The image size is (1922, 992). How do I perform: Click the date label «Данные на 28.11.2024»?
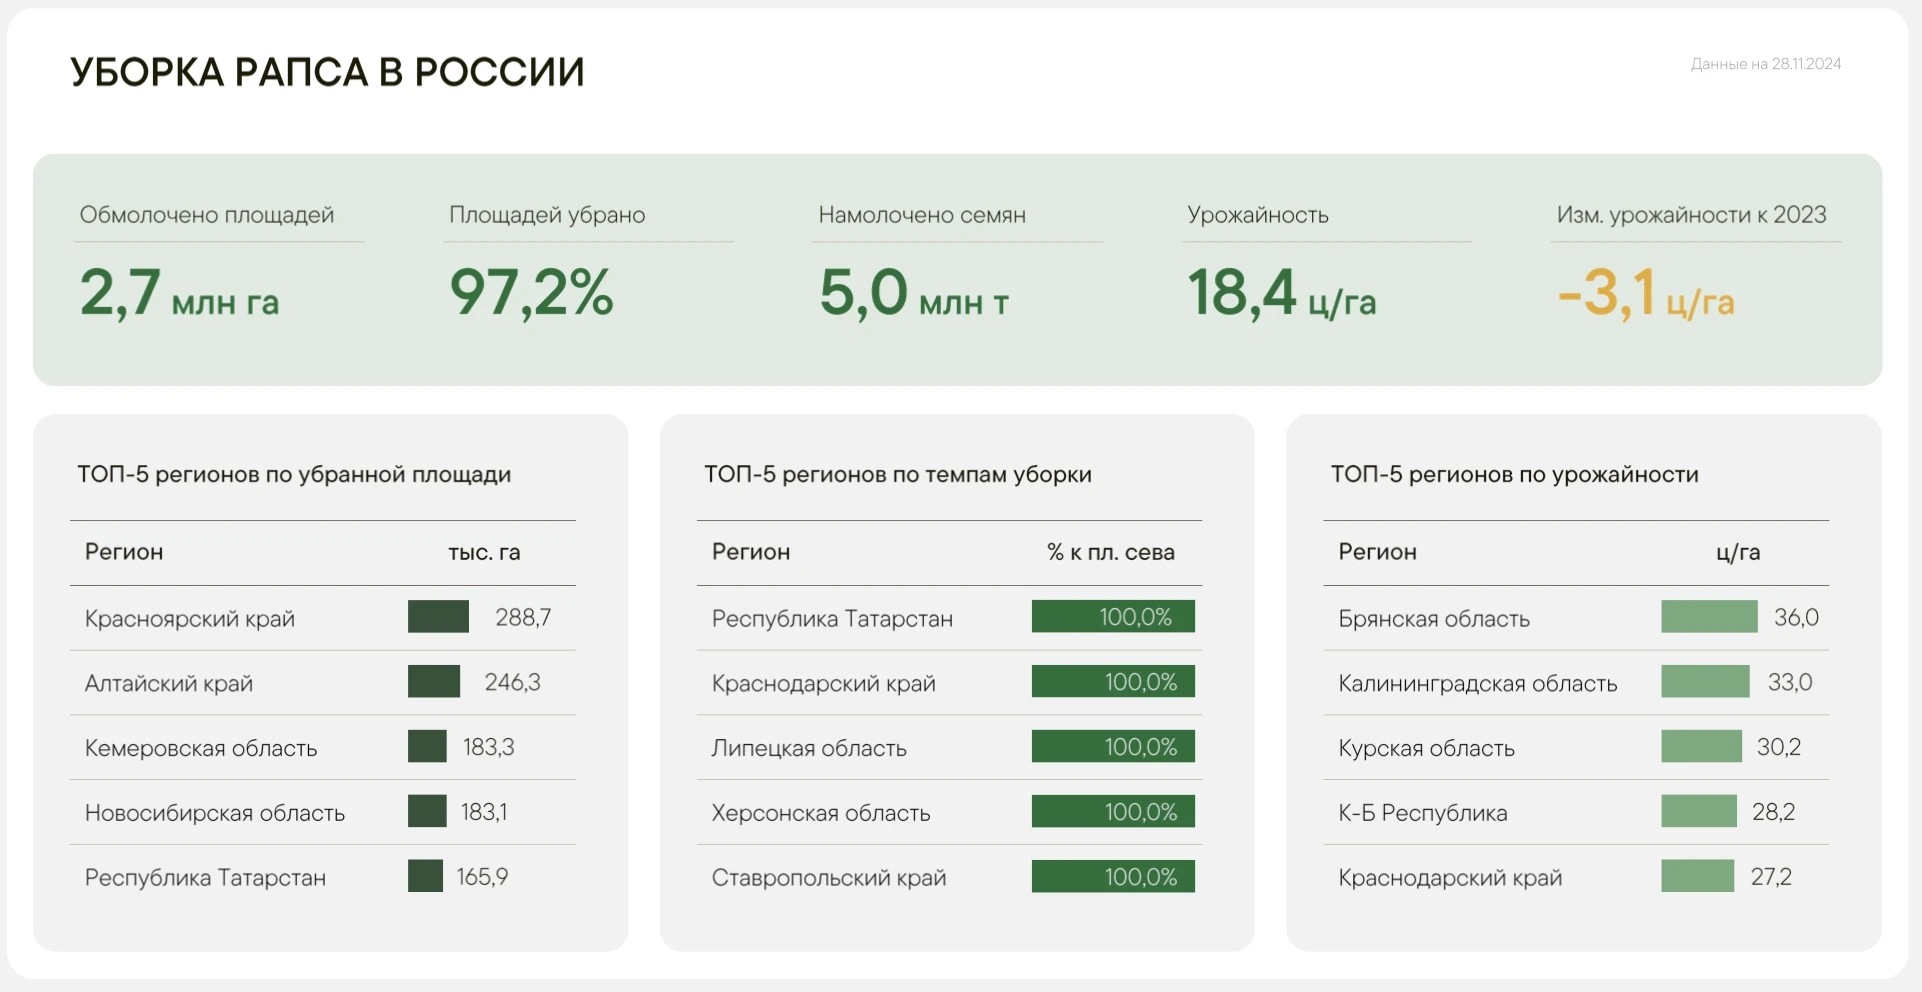(1765, 64)
